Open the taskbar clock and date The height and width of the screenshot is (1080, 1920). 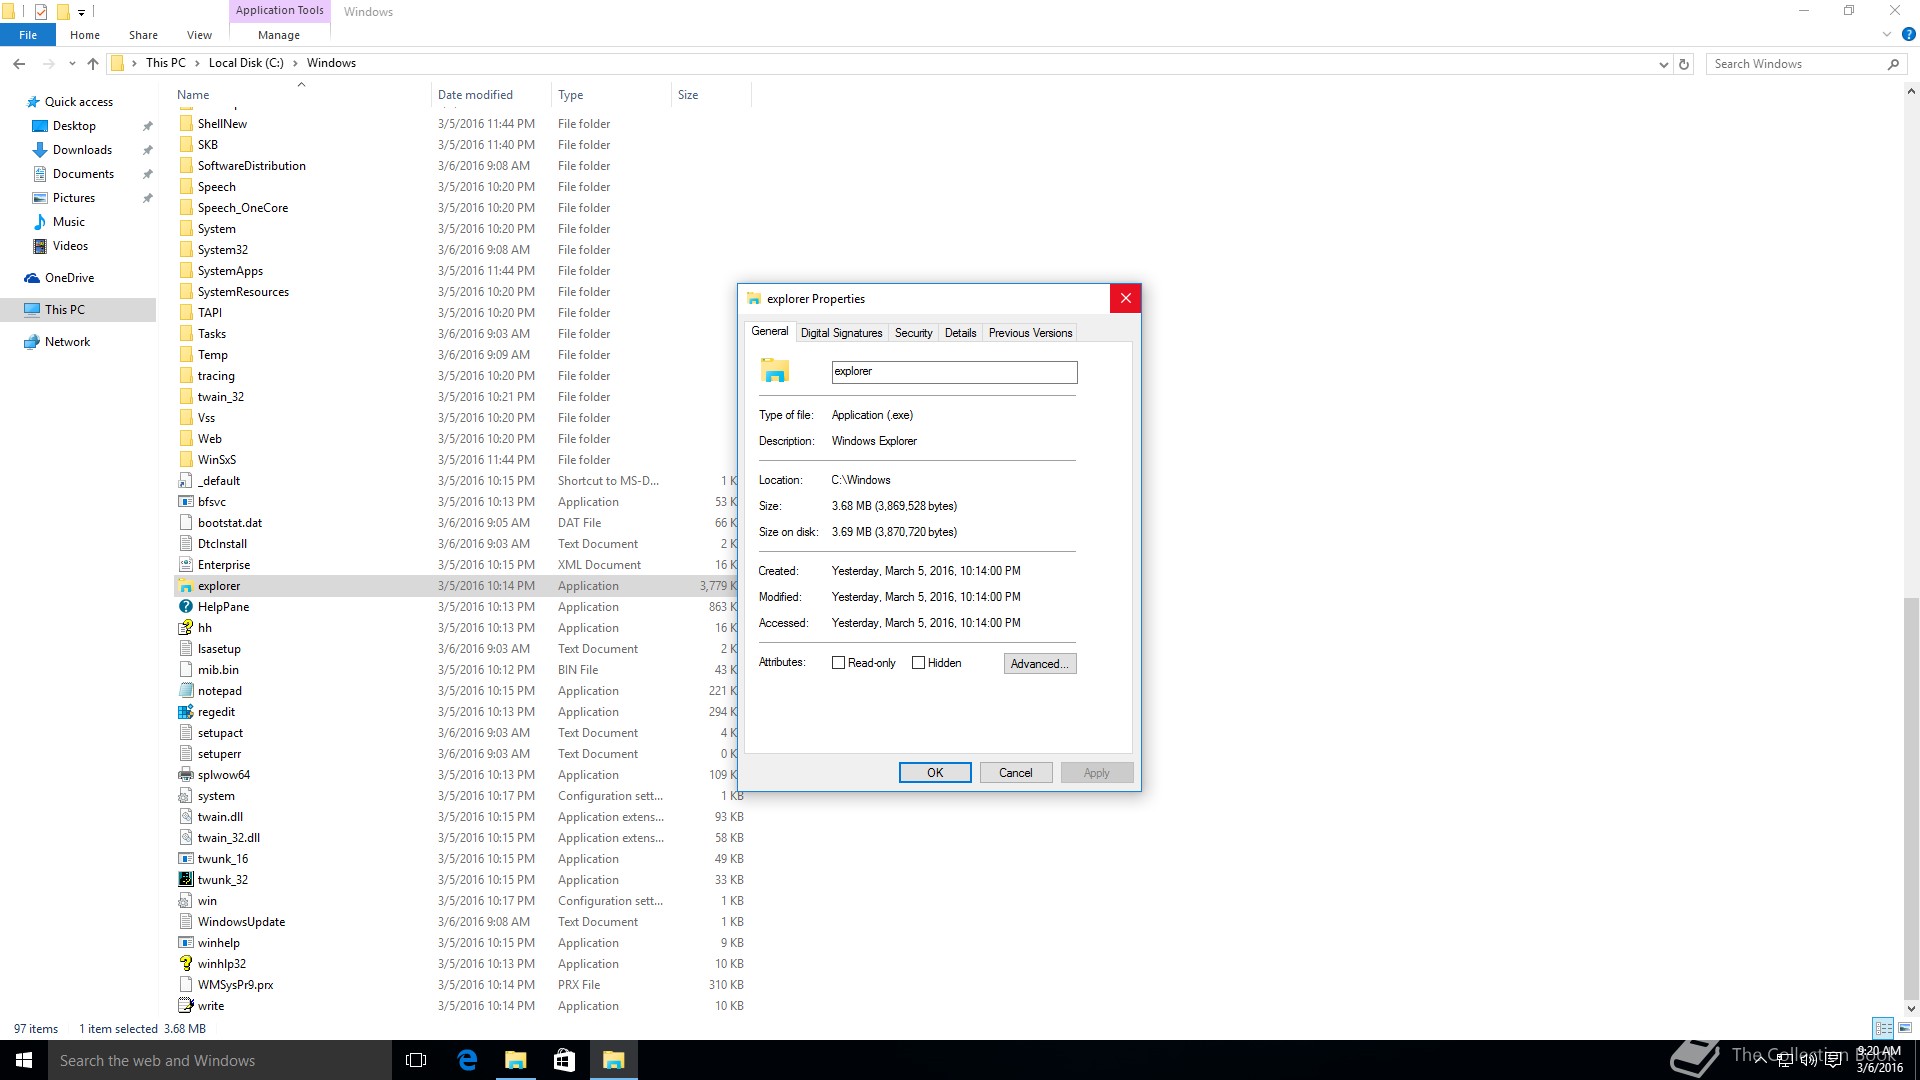1879,1060
